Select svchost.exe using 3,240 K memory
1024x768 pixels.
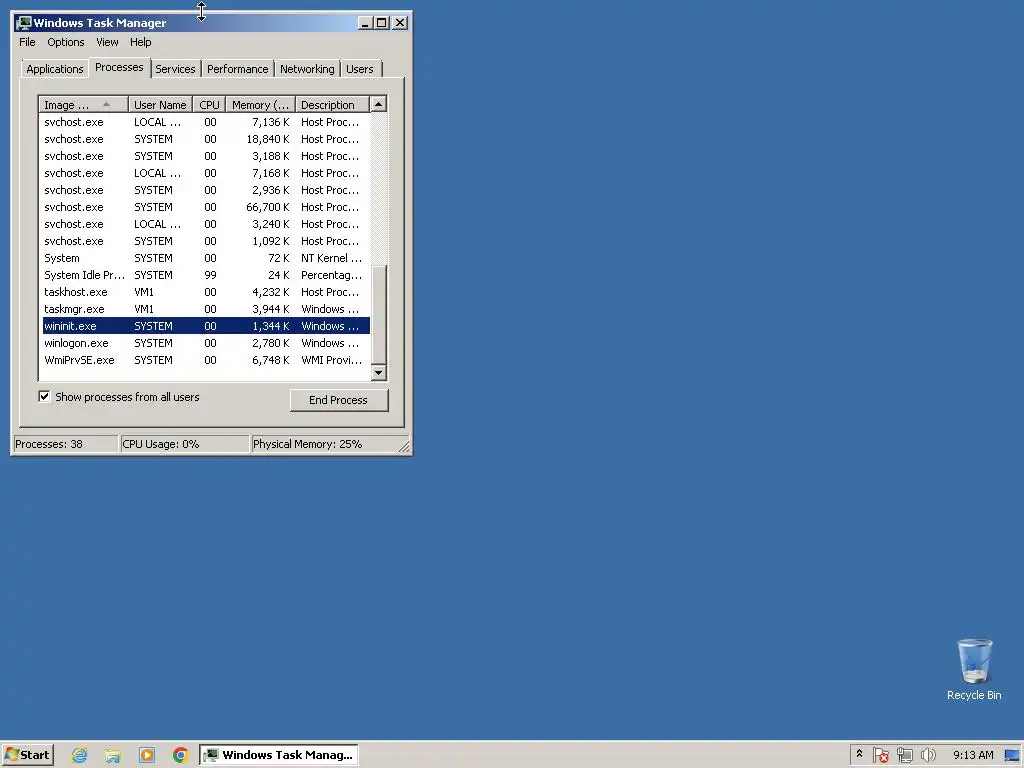click(206, 224)
